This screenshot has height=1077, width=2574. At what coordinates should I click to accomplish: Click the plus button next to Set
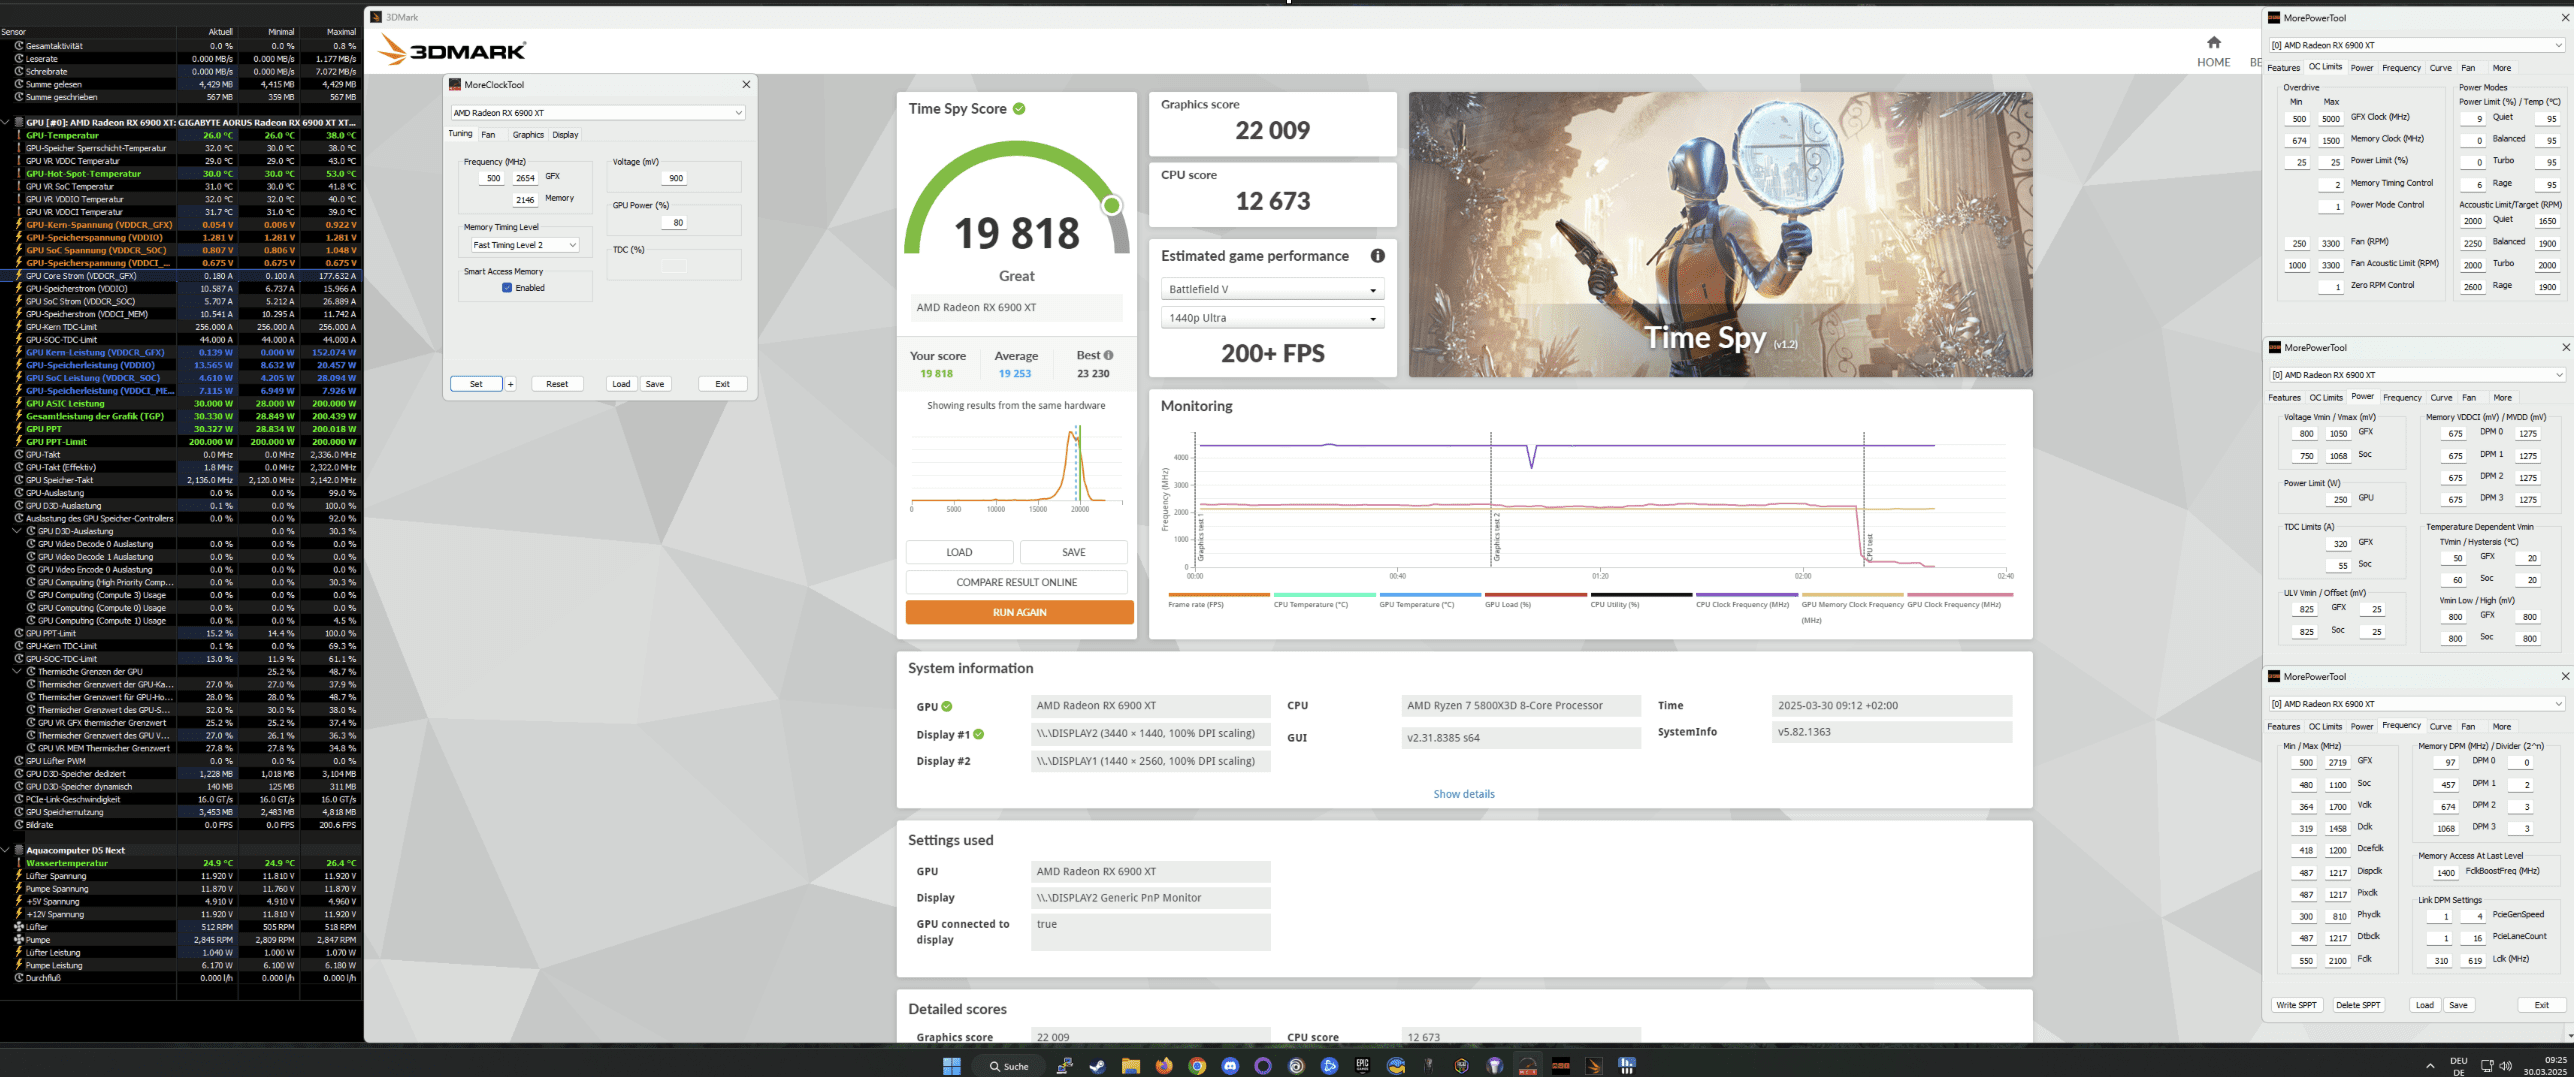click(x=510, y=384)
